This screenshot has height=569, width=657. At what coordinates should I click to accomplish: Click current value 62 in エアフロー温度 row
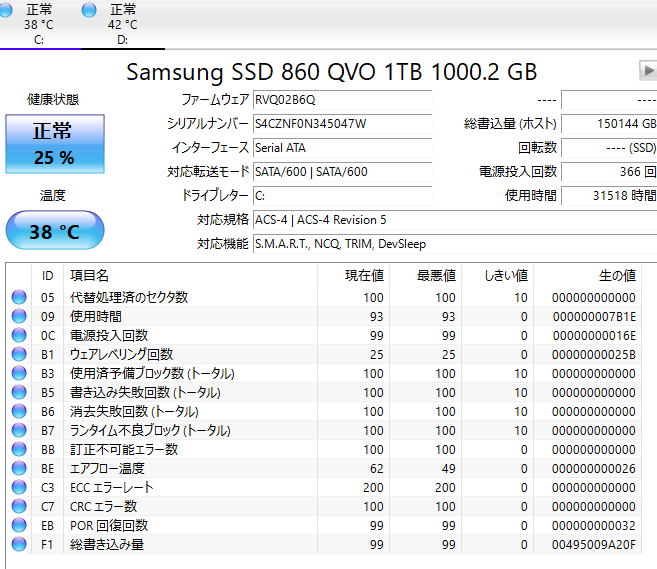(376, 468)
